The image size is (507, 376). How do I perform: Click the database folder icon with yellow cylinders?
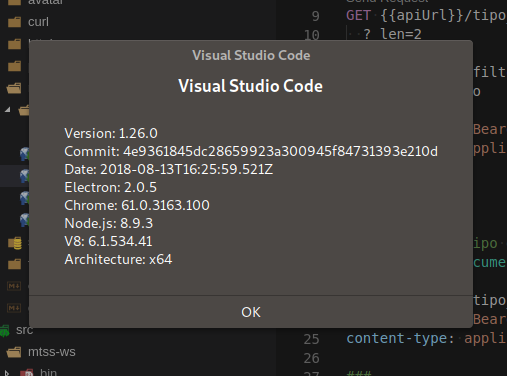point(15,243)
